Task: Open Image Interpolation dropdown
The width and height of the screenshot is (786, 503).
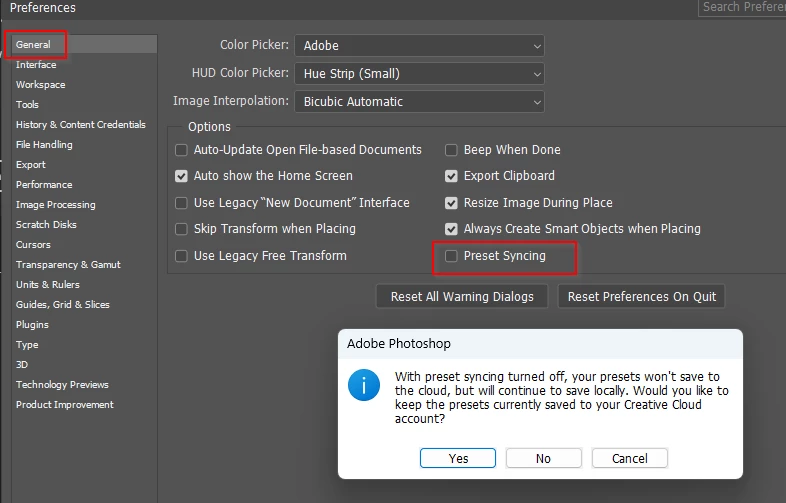Action: (419, 102)
